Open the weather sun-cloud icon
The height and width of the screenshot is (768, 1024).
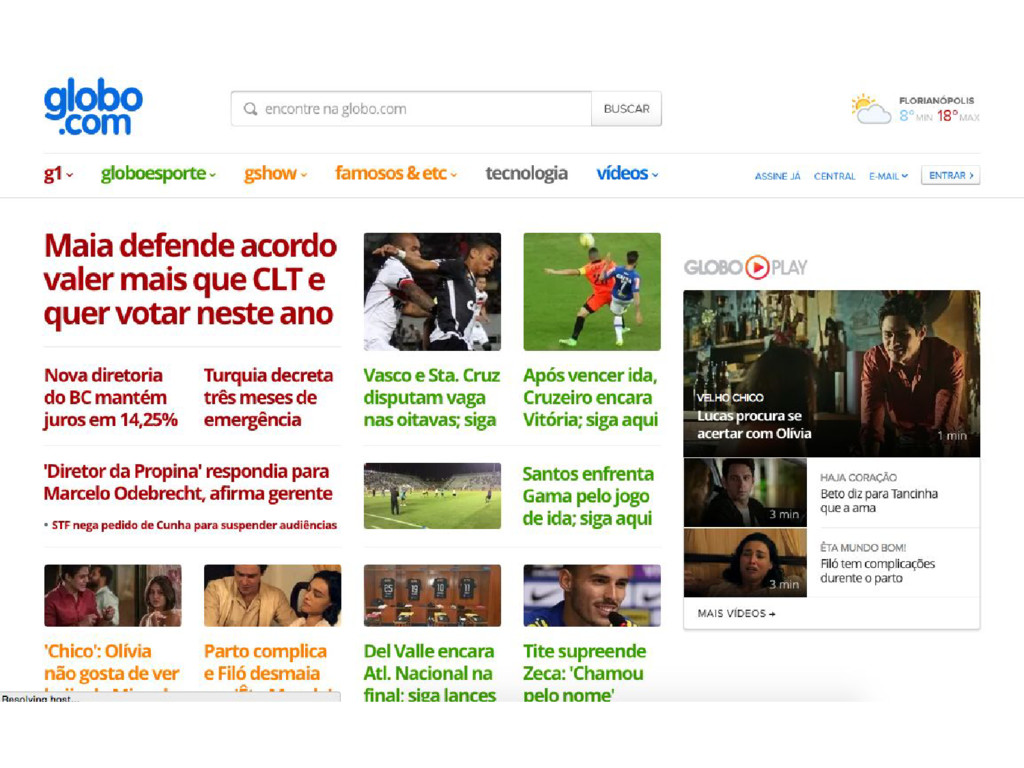coord(871,109)
